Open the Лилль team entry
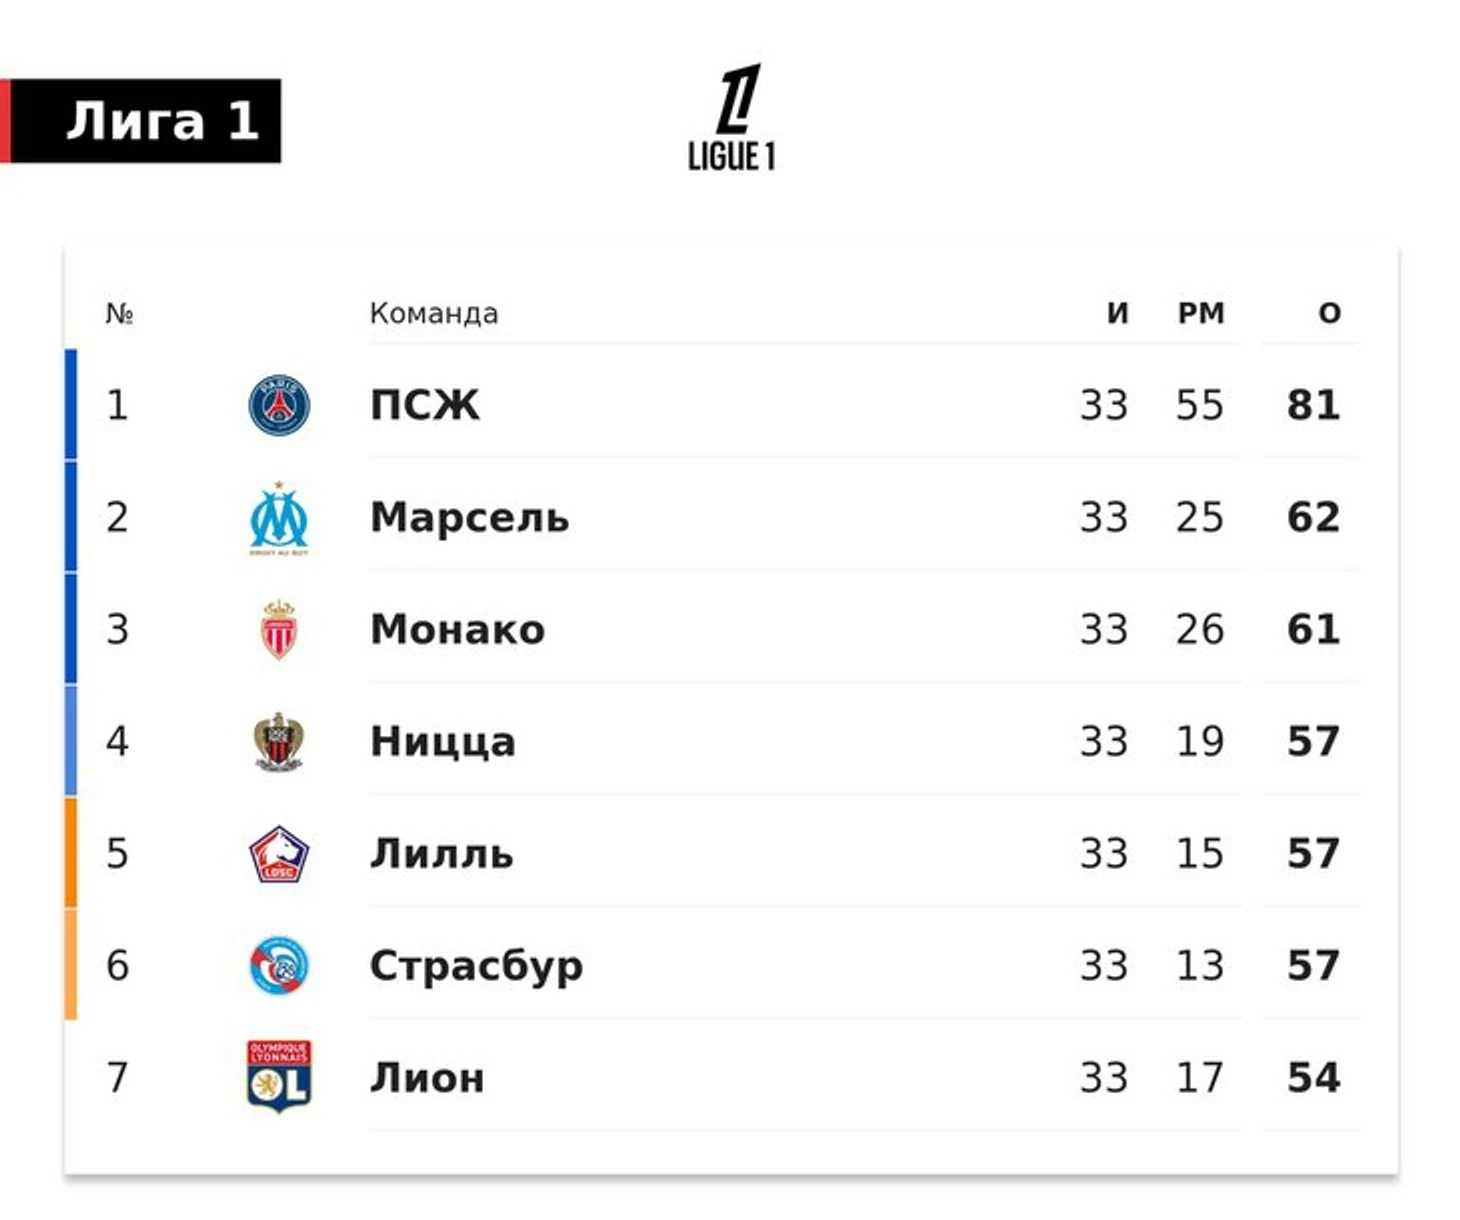The width and height of the screenshot is (1460, 1220). pos(442,854)
